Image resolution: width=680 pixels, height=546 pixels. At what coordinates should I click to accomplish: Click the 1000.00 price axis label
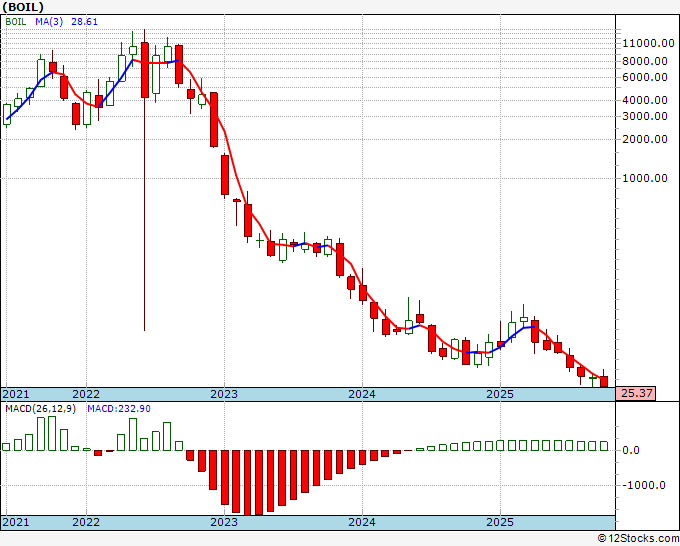(645, 178)
